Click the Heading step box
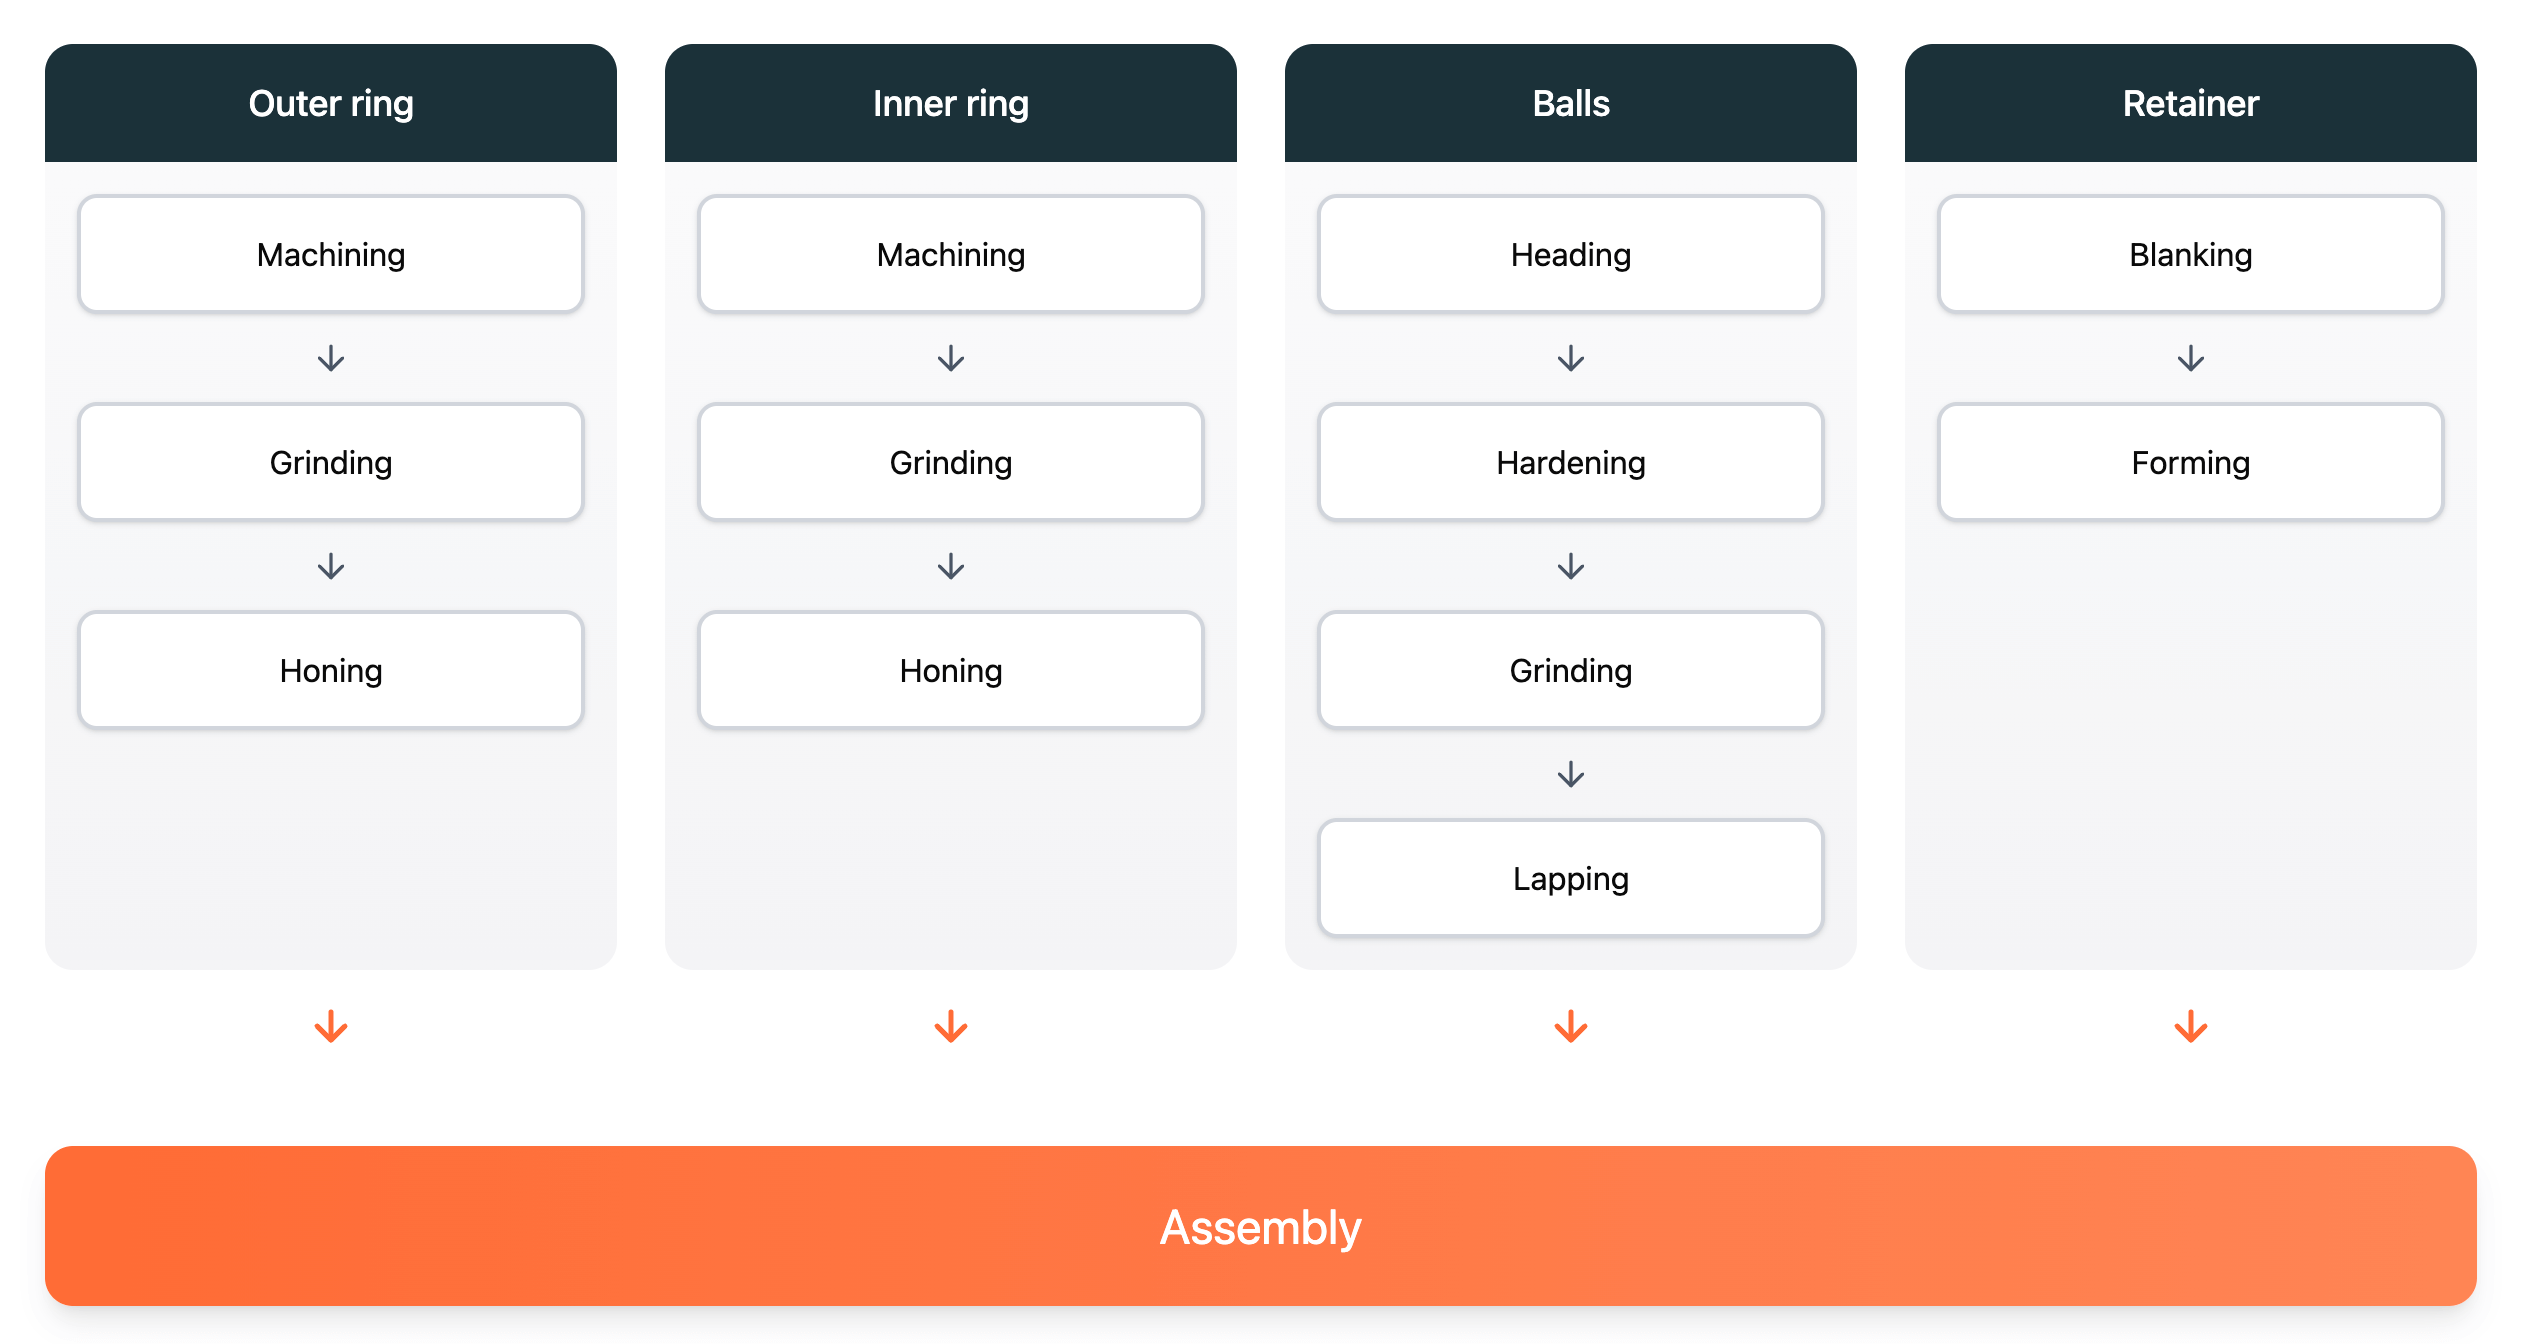The height and width of the screenshot is (1344, 2532). (1571, 255)
